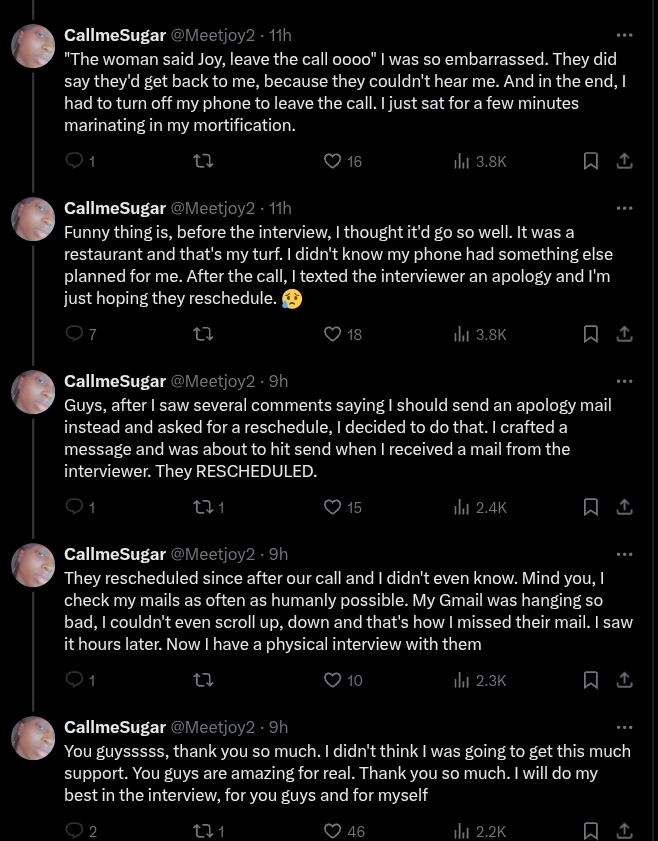658x841 pixels.
Task: Repost the "Gmail was hanging" tweet
Action: pos(203,680)
